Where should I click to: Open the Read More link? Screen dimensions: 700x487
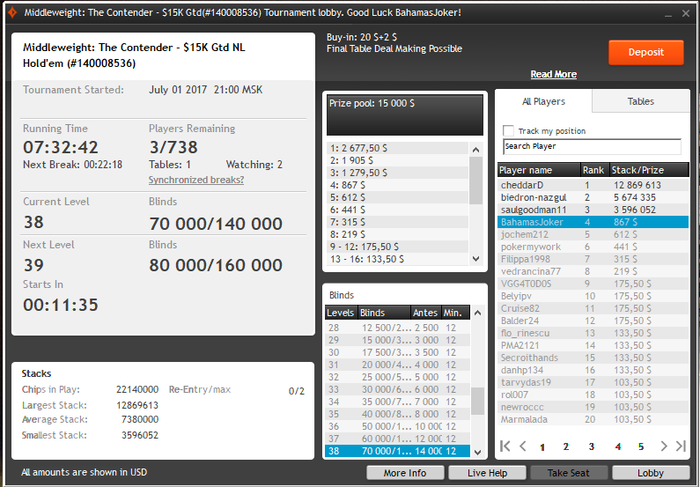click(554, 74)
